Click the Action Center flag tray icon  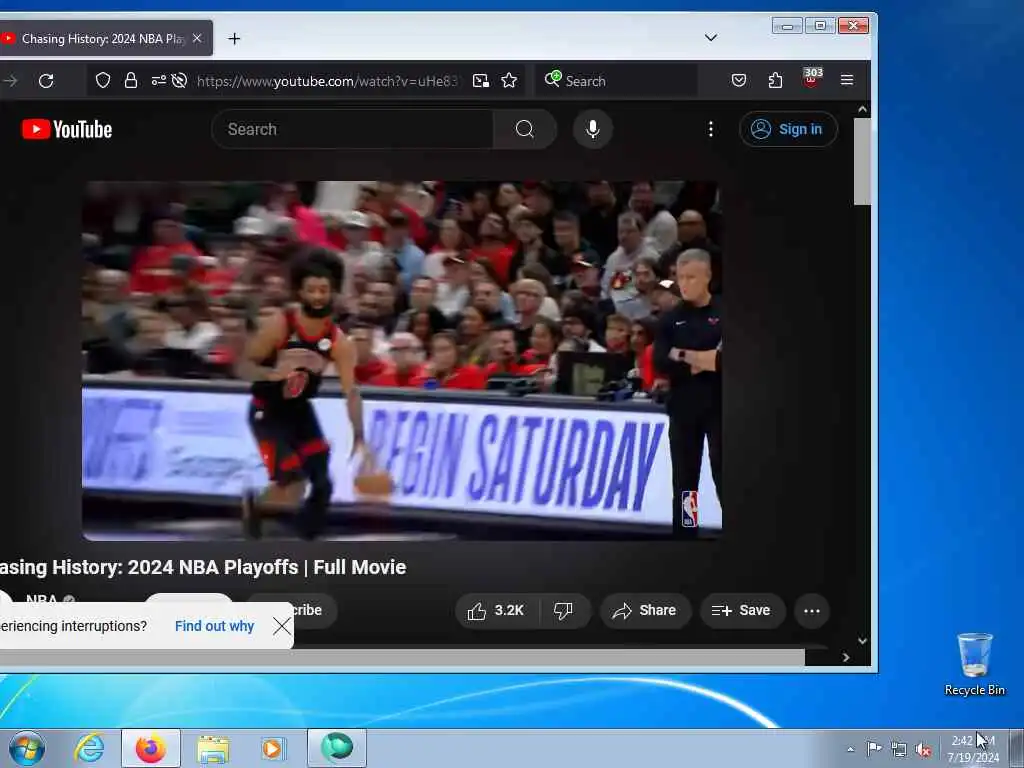pos(874,748)
